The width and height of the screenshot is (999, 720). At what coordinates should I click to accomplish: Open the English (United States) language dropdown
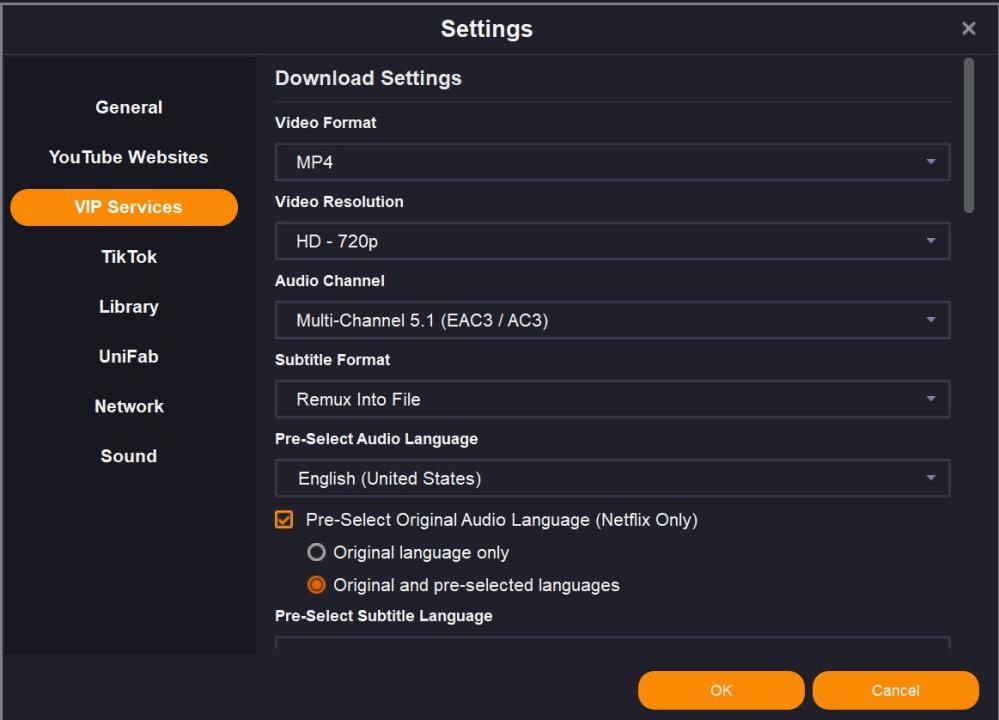612,478
